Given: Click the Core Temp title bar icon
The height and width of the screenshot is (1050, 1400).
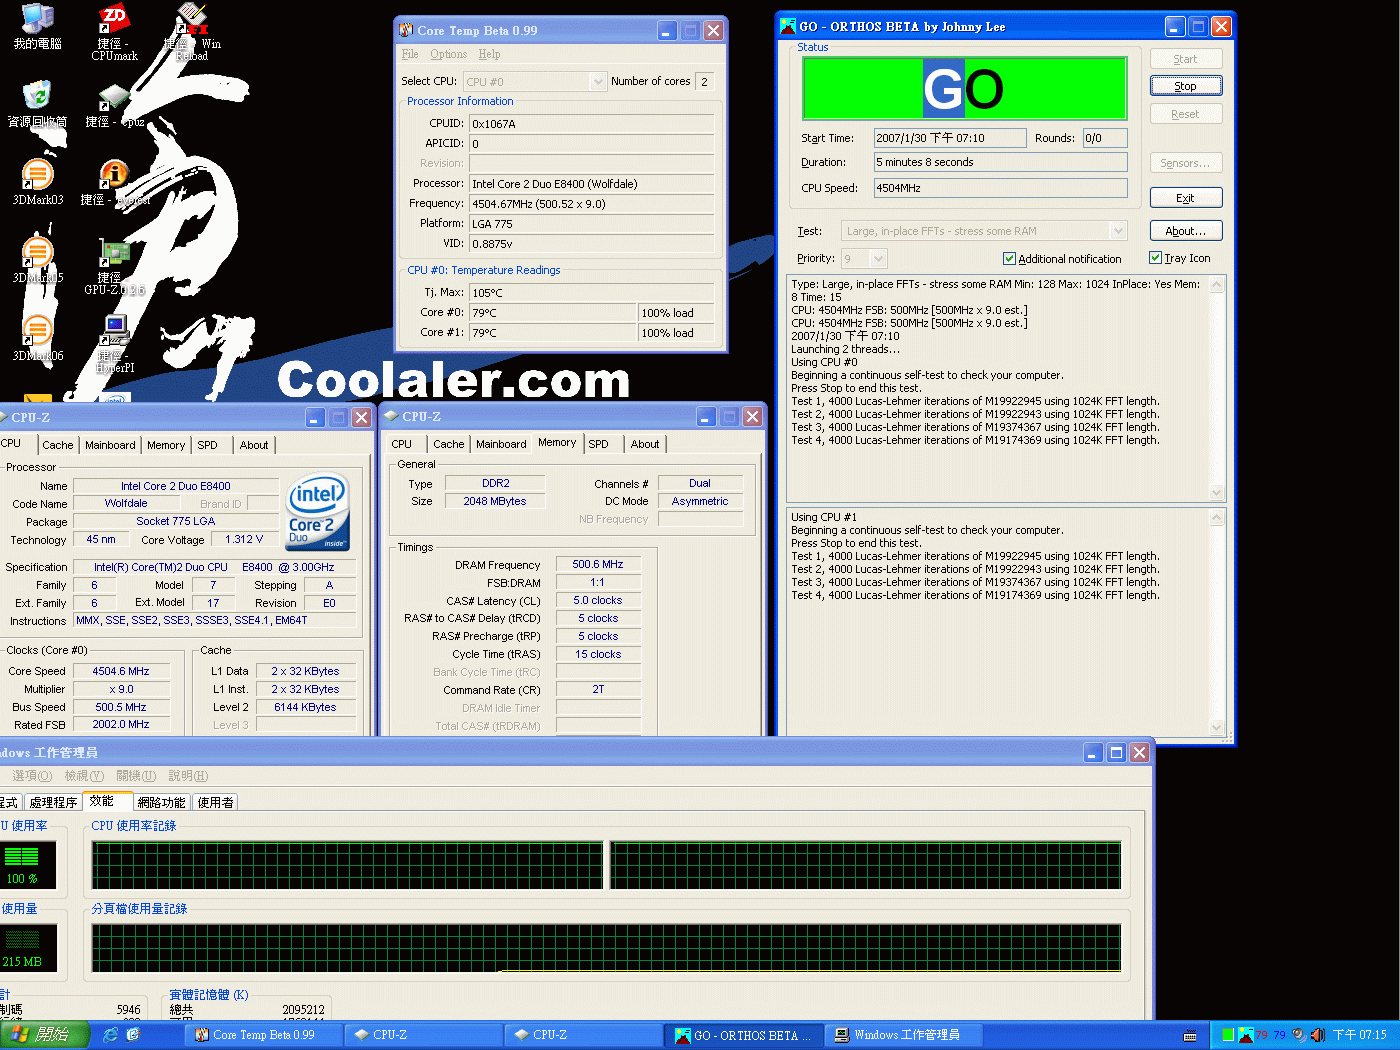Looking at the screenshot, I should coord(406,30).
